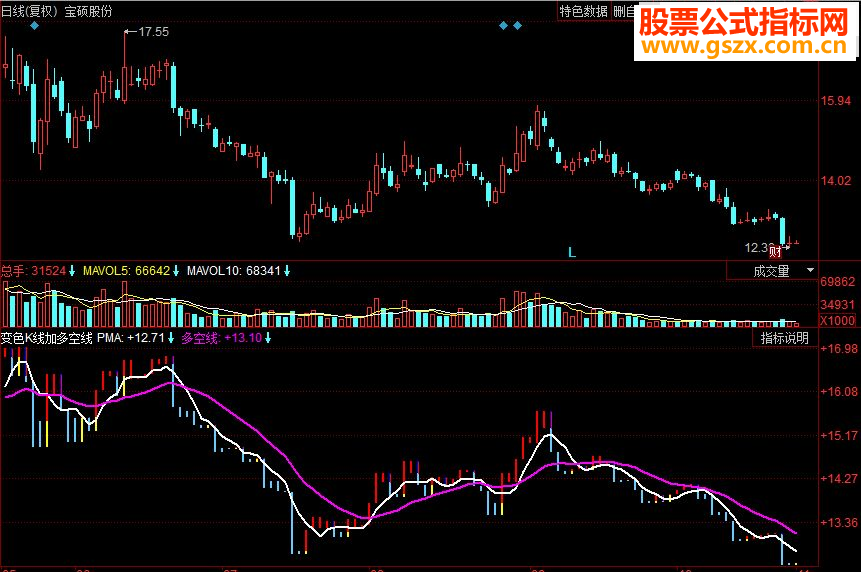Click the 多空线: +13.10 readout
861x572 pixels.
(x=222, y=338)
